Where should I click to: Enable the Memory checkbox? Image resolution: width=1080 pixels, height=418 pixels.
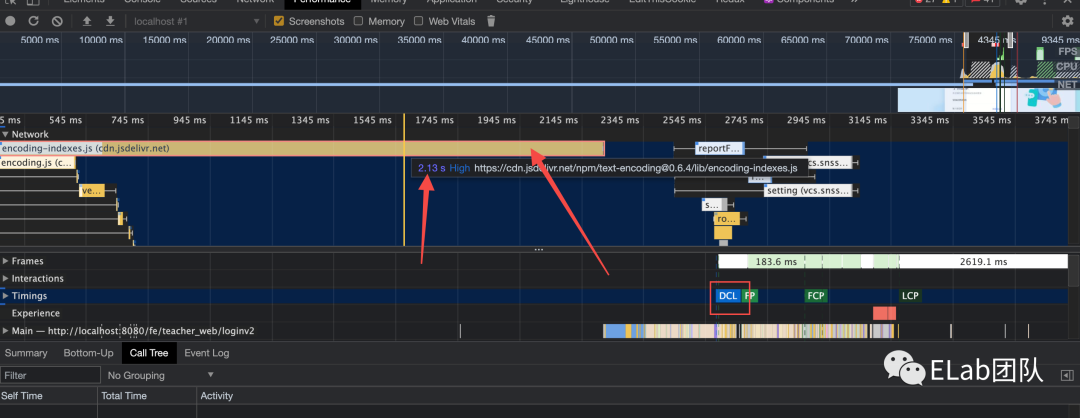[358, 21]
